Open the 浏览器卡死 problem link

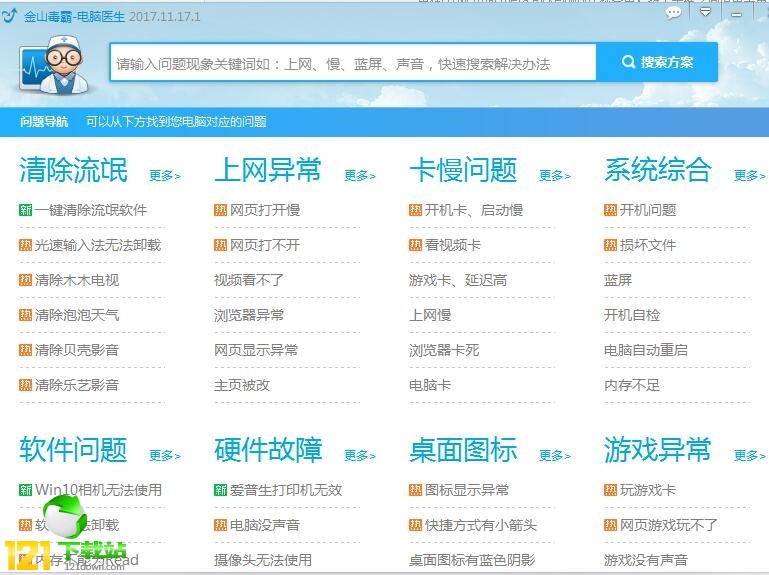point(444,350)
